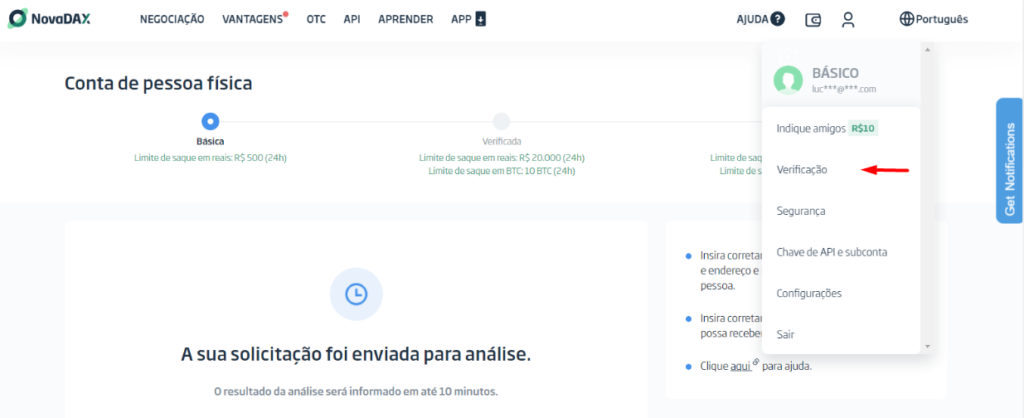1024x418 pixels.
Task: Click the Get Notifications side button
Action: coord(1009,160)
